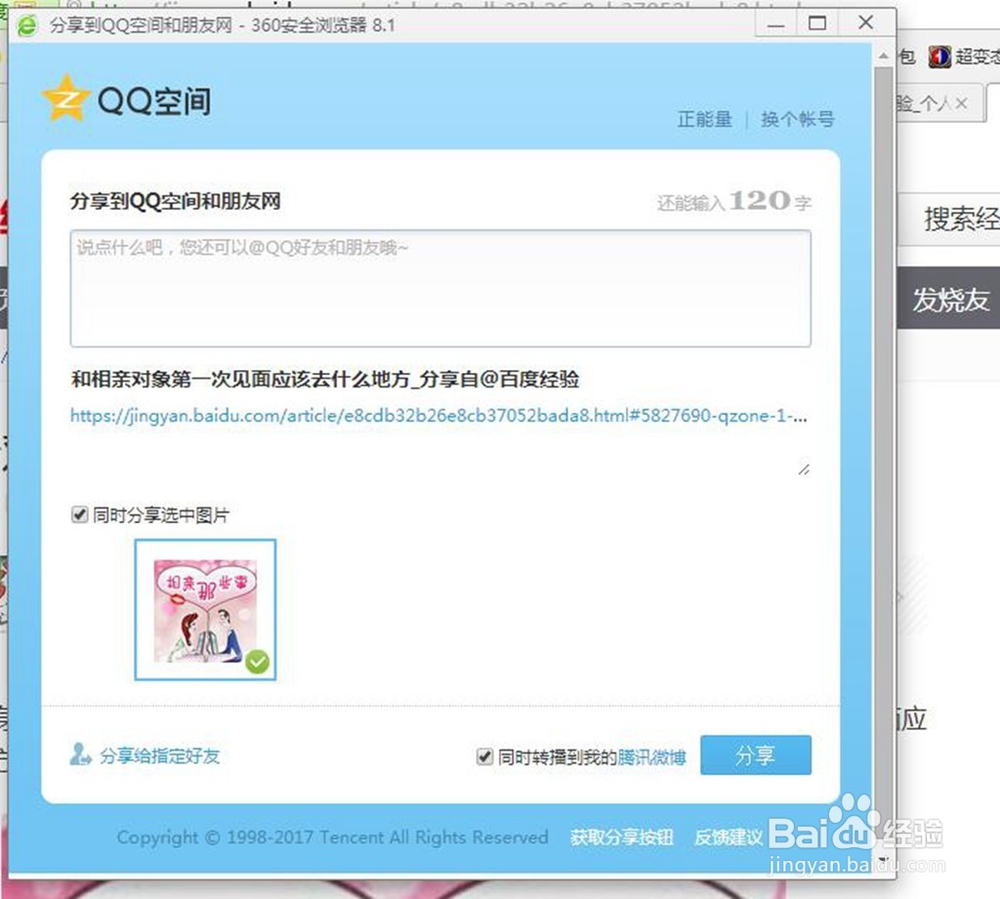
Task: Click the 360 browser icon in title bar
Action: pyautogui.click(x=28, y=26)
